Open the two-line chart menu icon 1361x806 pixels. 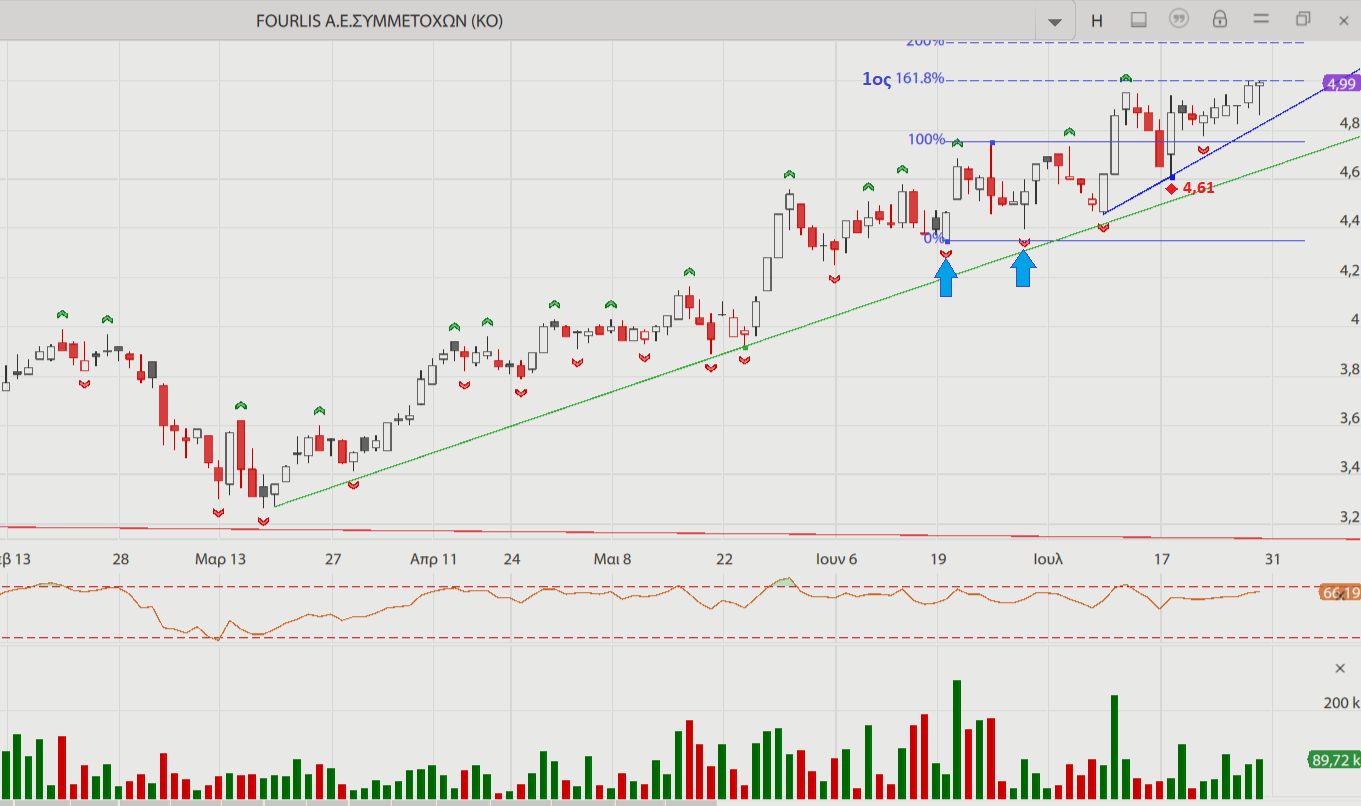(1261, 19)
